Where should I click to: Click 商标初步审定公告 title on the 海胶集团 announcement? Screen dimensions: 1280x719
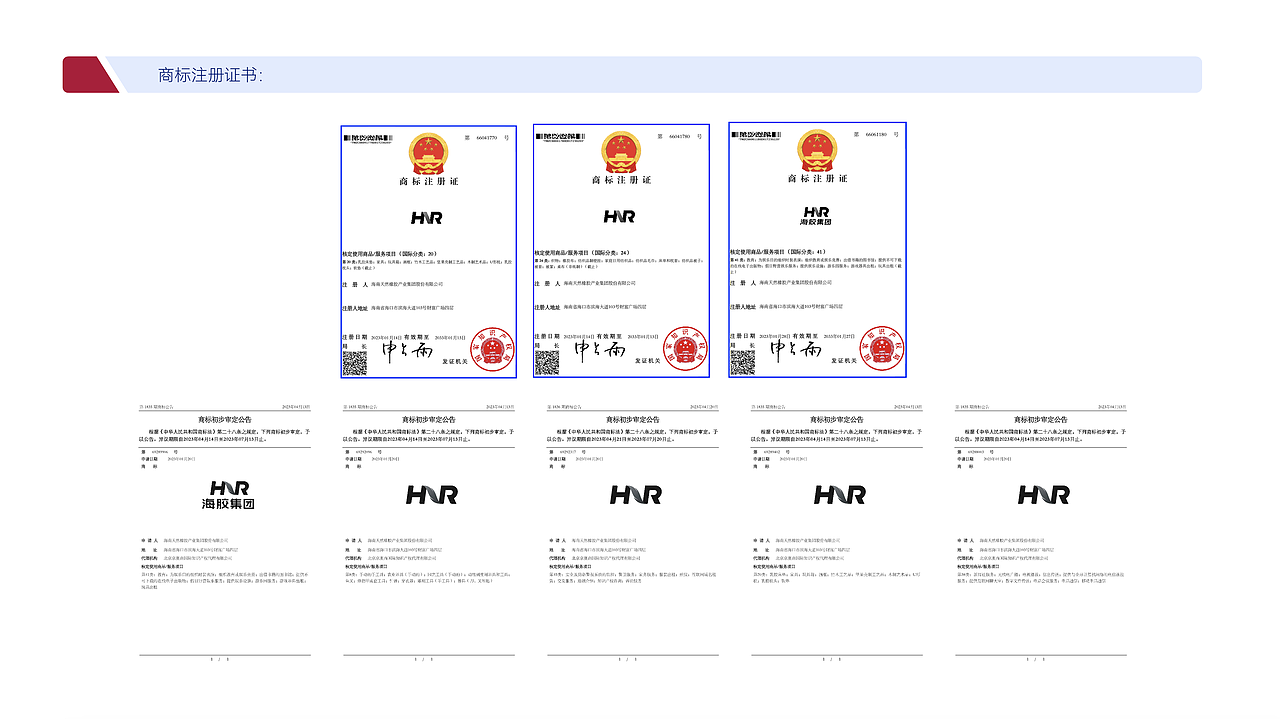tap(225, 420)
